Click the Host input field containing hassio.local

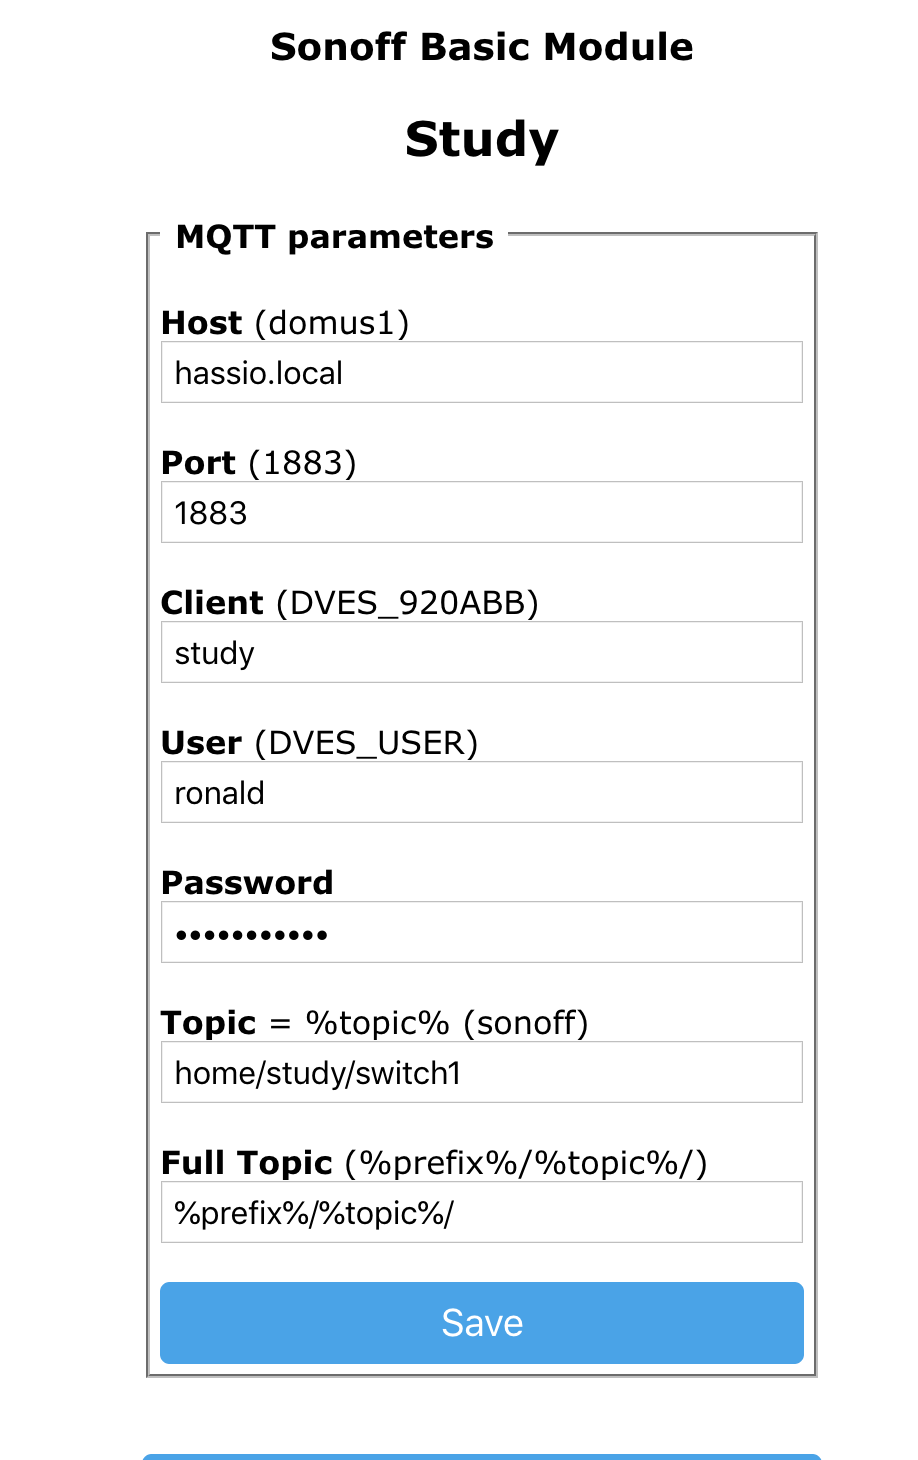tap(481, 373)
